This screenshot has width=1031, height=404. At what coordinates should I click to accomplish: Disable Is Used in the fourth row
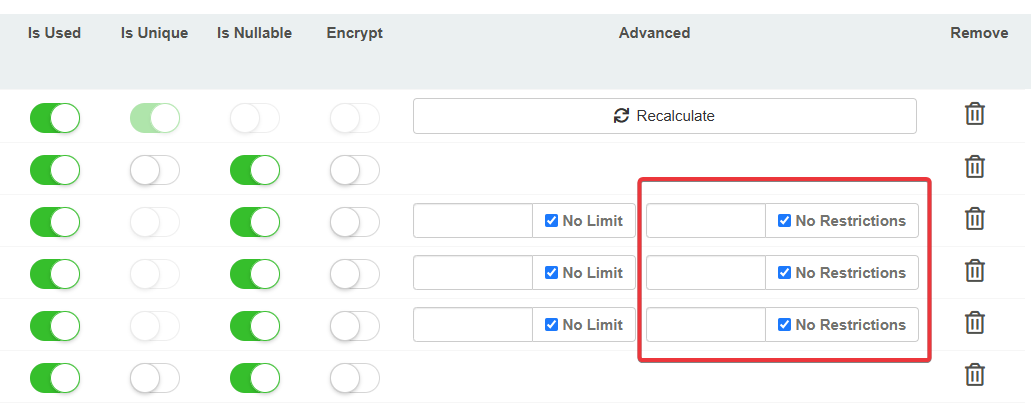point(55,274)
